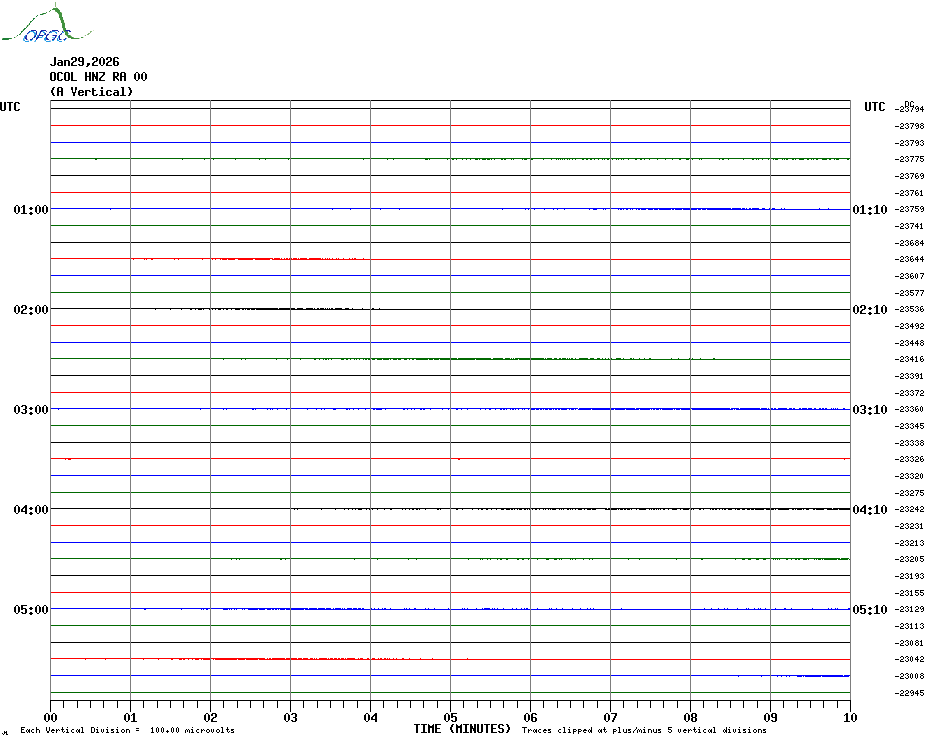The width and height of the screenshot is (930, 744).
Task: Select the 03:10 label on right axis
Action: [x=869, y=410]
